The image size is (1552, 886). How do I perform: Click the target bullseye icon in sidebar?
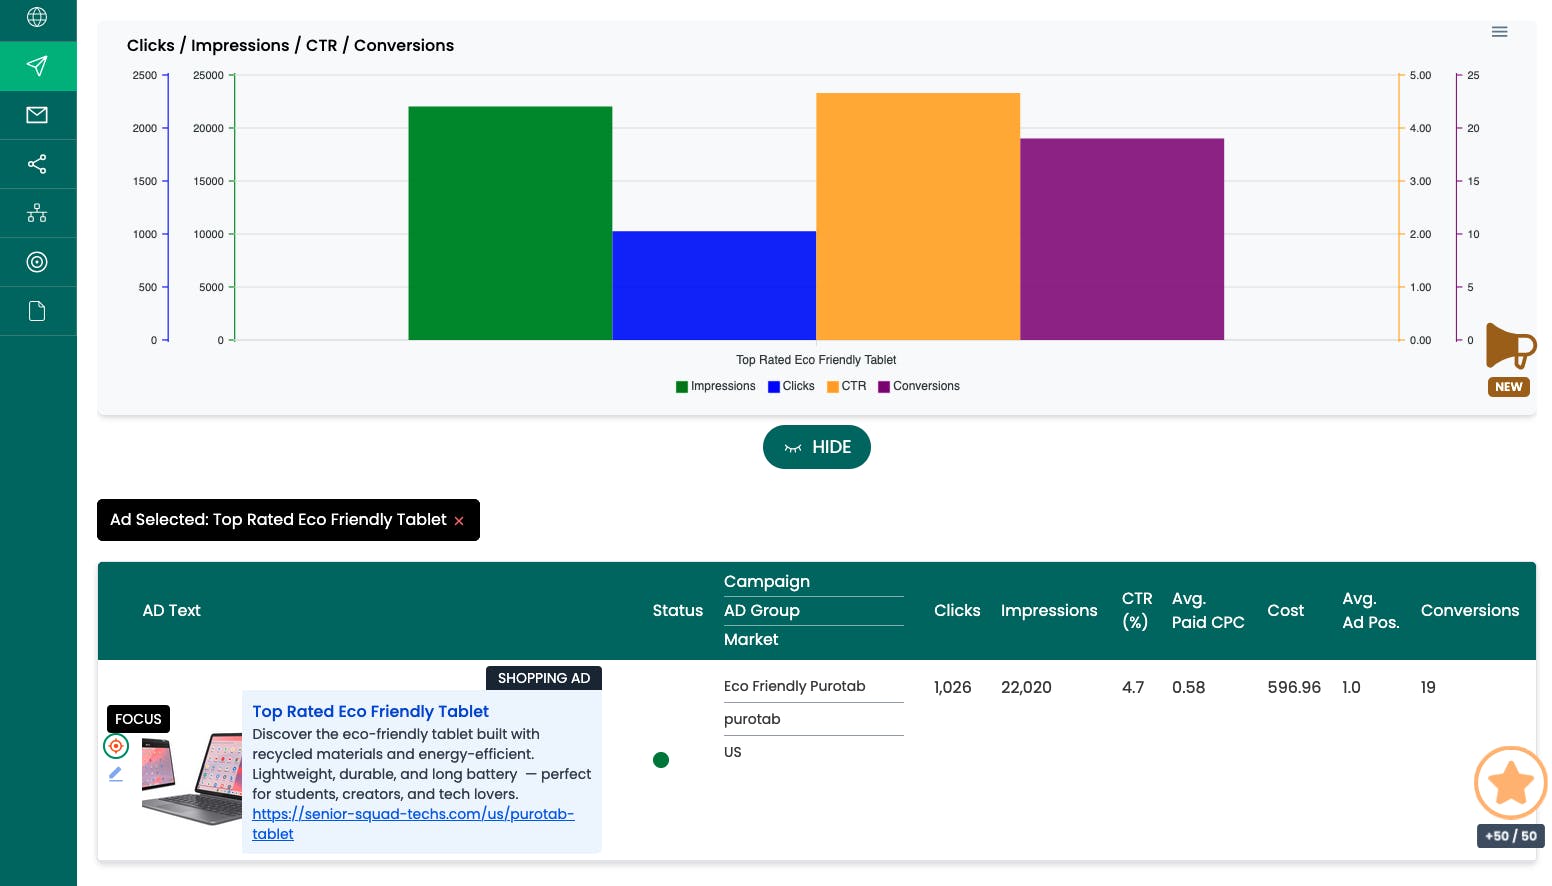point(37,262)
